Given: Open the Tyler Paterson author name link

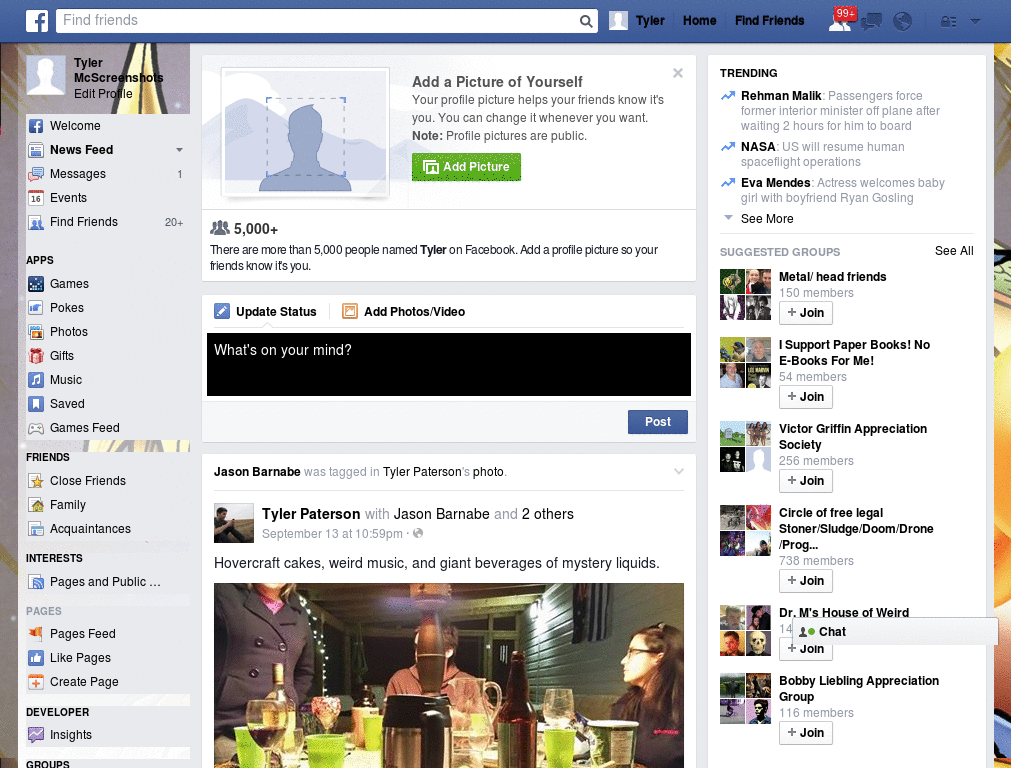Looking at the screenshot, I should 311,514.
